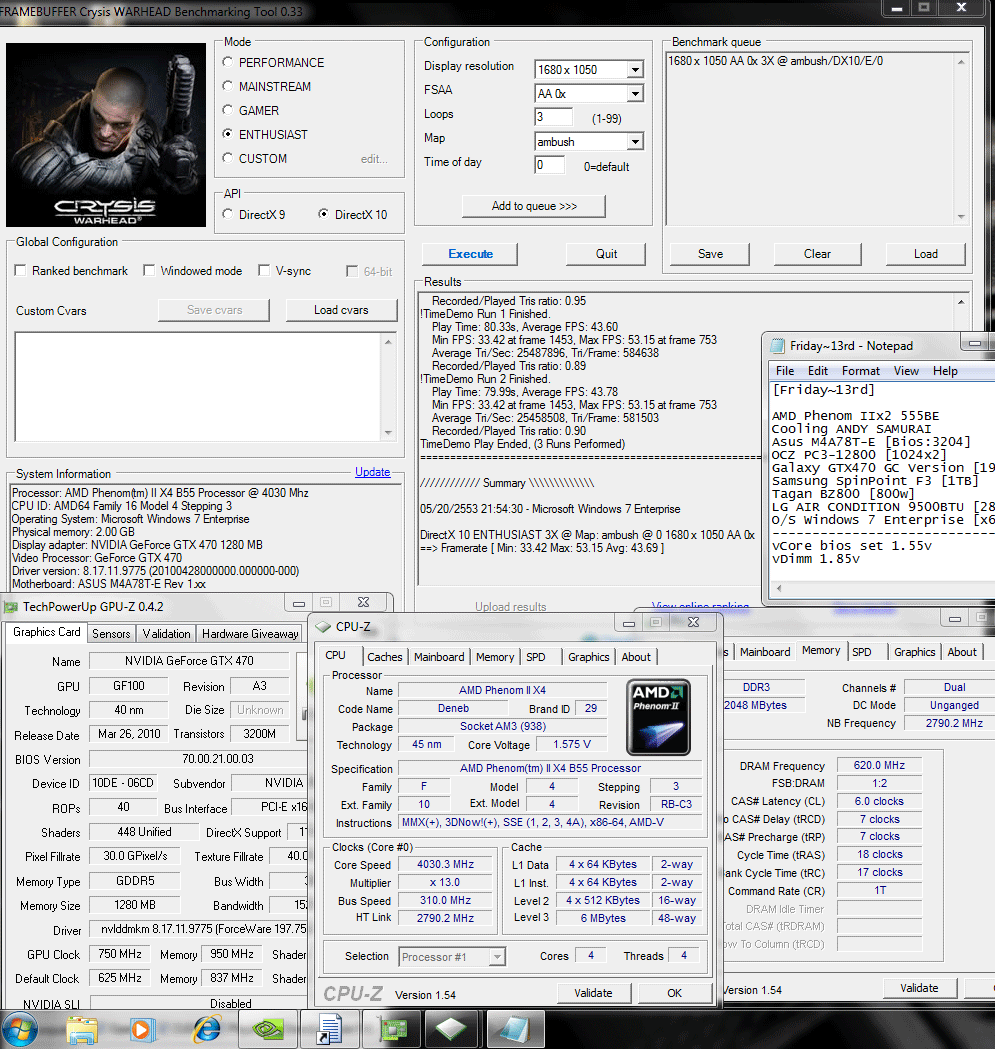Switch to the Caches tab in front CPU-Z
Viewport: 995px width, 1049px height.
point(385,657)
